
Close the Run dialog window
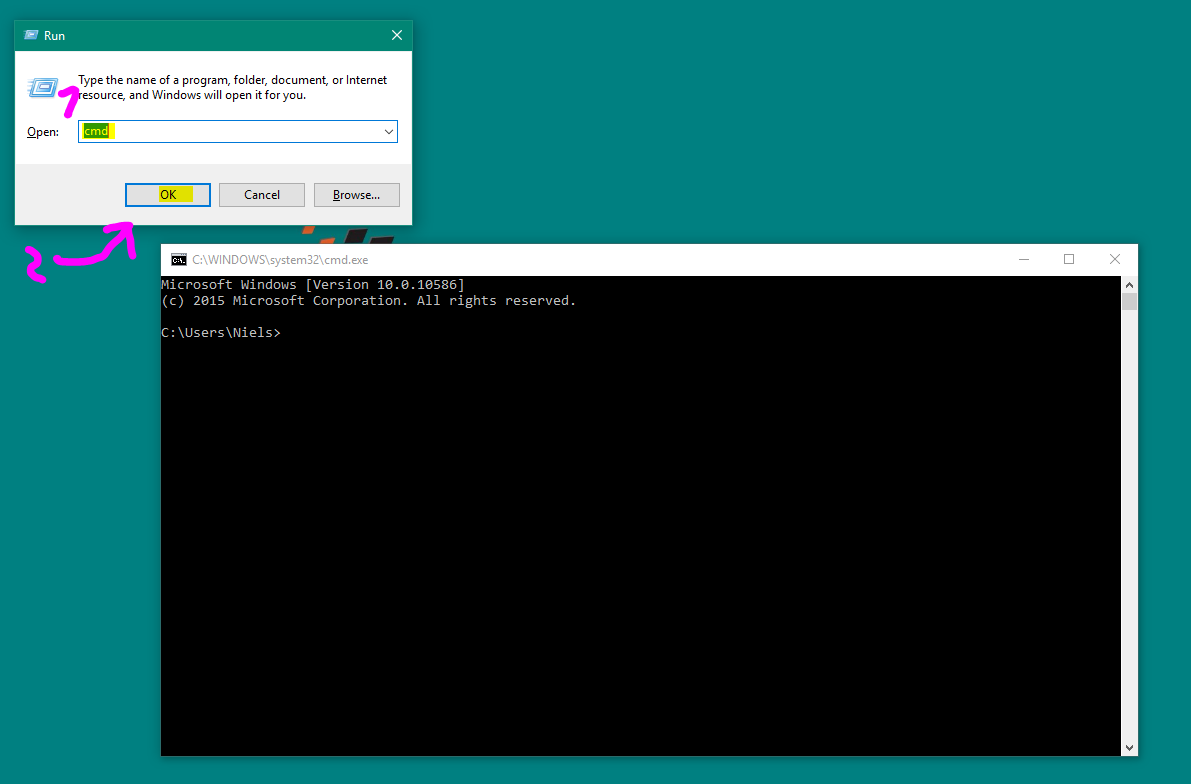[396, 36]
